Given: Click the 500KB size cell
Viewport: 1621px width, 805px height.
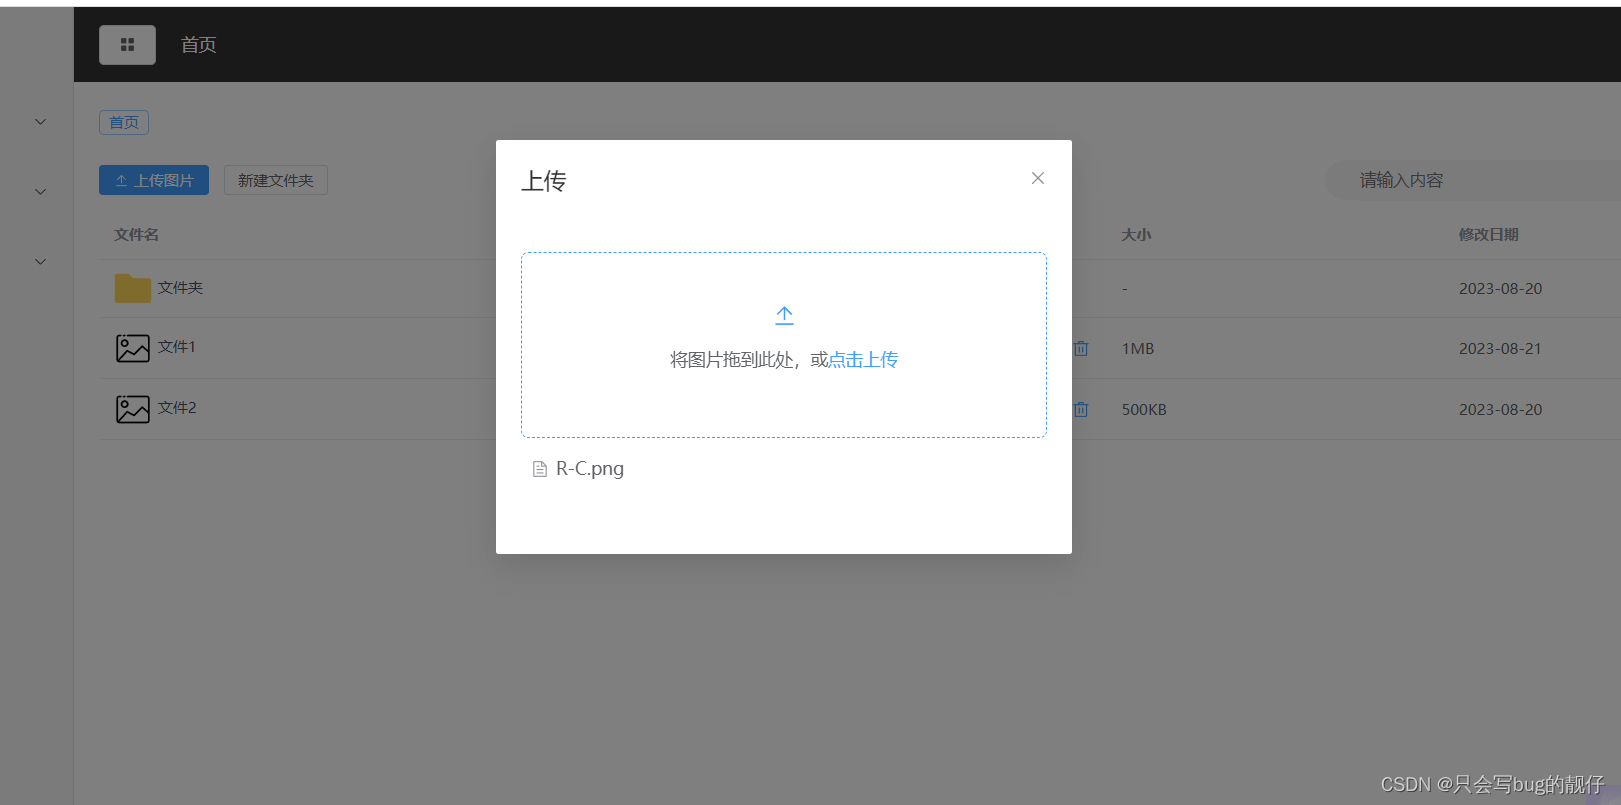Looking at the screenshot, I should tap(1144, 410).
